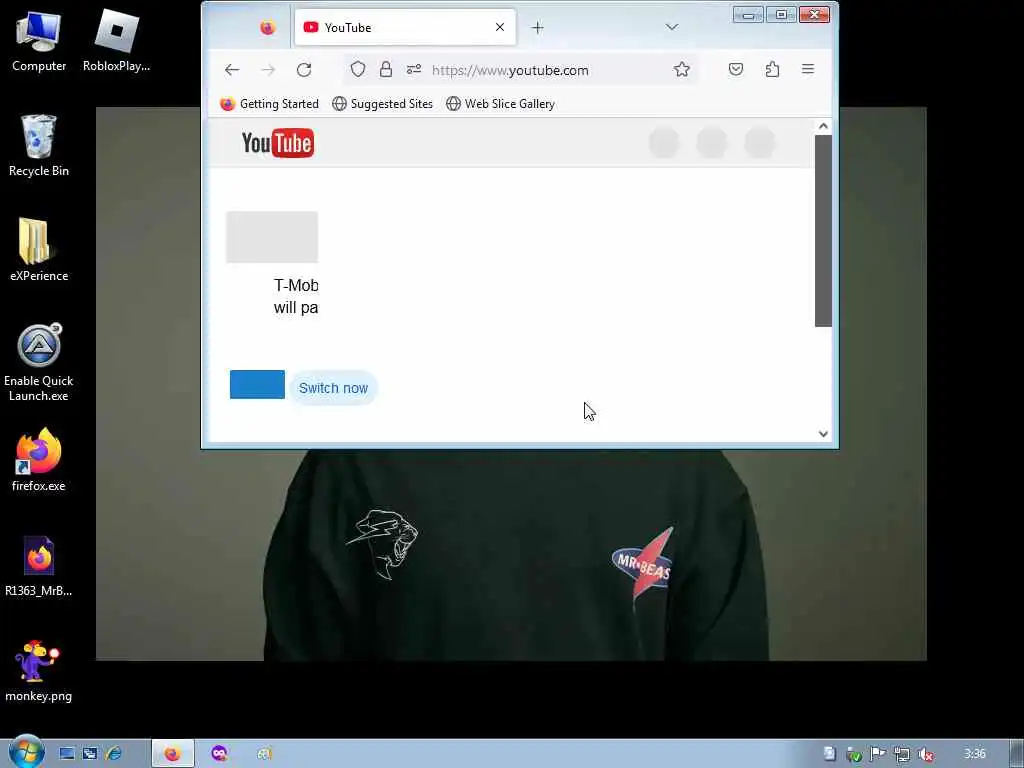Image resolution: width=1024 pixels, height=768 pixels.
Task: Select the Recycle Bin icon
Action: point(39,146)
